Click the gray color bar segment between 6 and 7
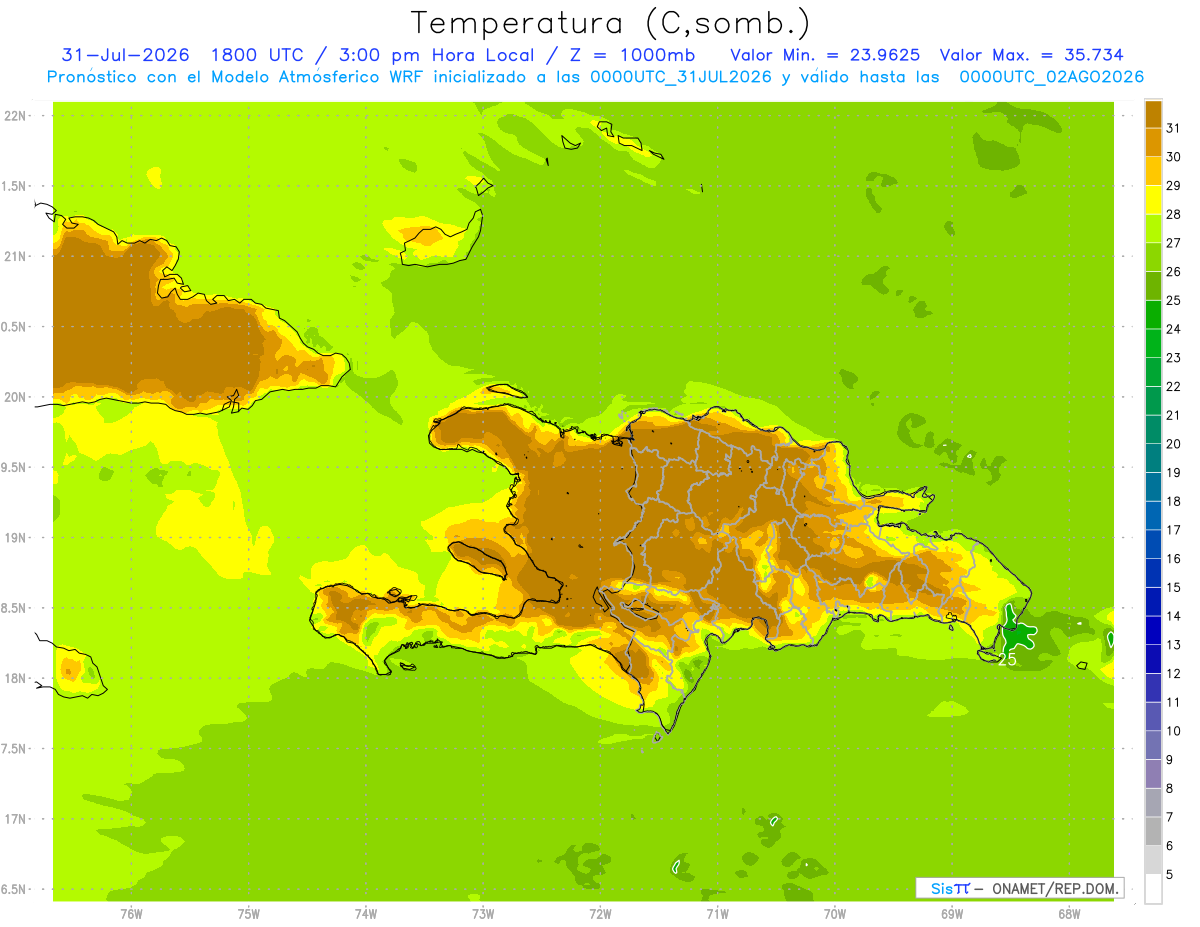This screenshot has width=1200, height=927. [x=1153, y=831]
